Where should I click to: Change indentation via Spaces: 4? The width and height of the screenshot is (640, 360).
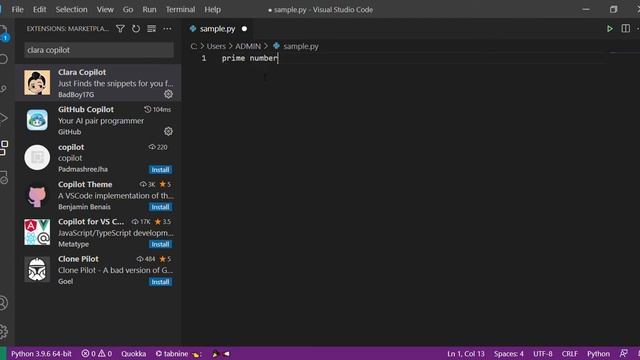tap(509, 353)
